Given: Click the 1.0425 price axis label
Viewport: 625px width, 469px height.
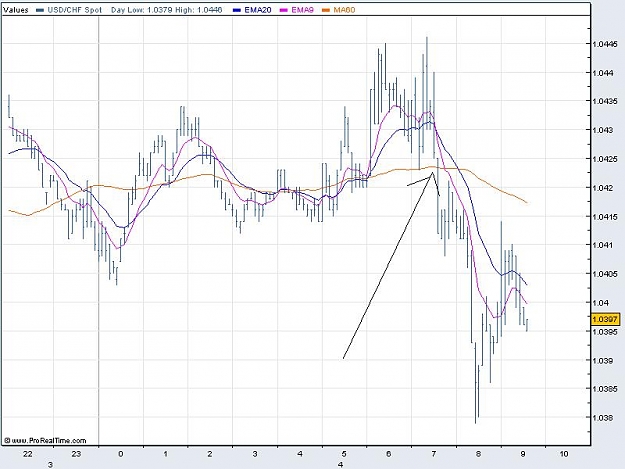Looking at the screenshot, I should tap(605, 159).
